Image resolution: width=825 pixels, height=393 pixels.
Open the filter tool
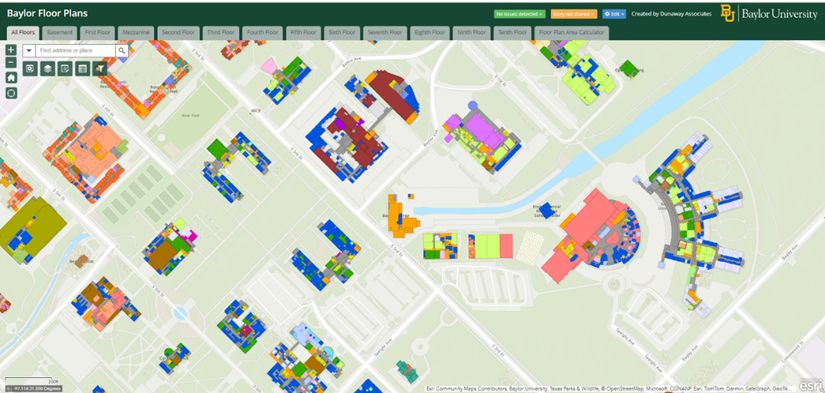pyautogui.click(x=99, y=68)
